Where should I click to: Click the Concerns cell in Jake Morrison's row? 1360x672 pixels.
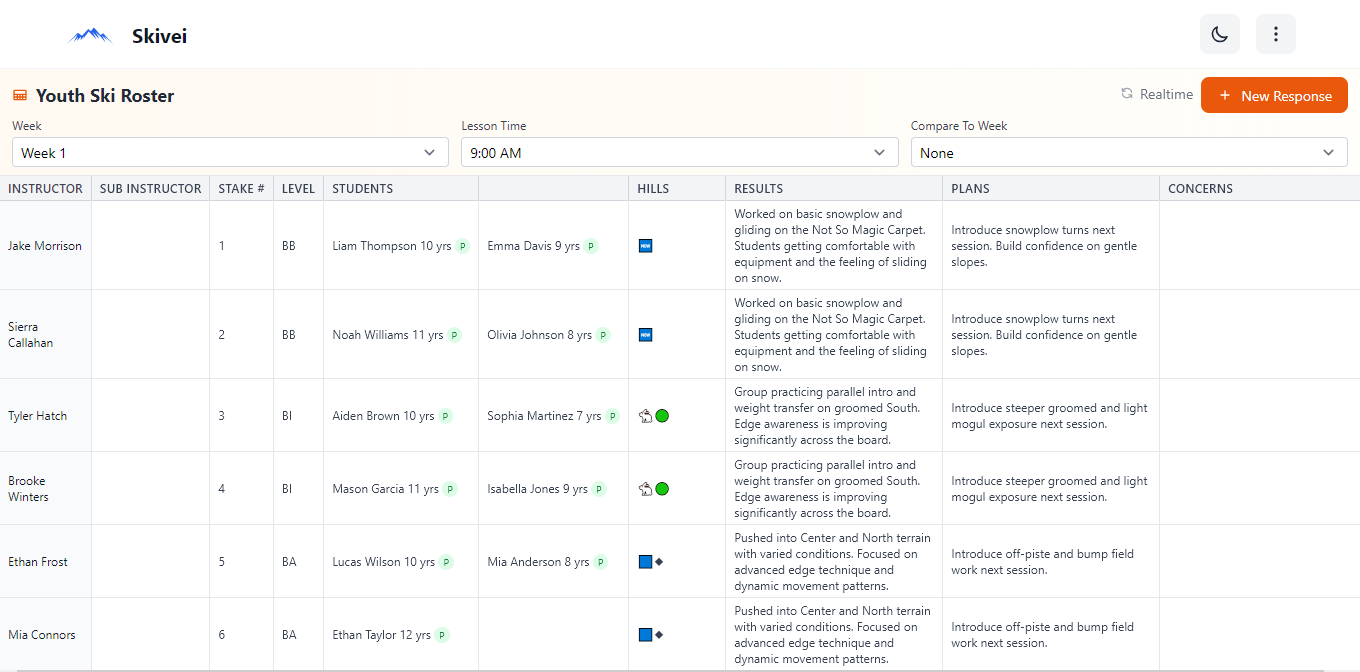pos(1260,246)
